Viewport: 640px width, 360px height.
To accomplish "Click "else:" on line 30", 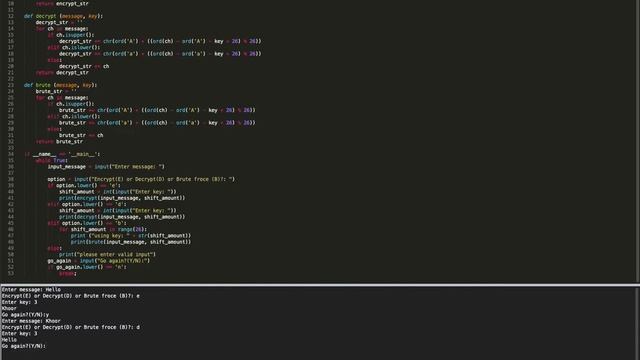I will 55,129.
